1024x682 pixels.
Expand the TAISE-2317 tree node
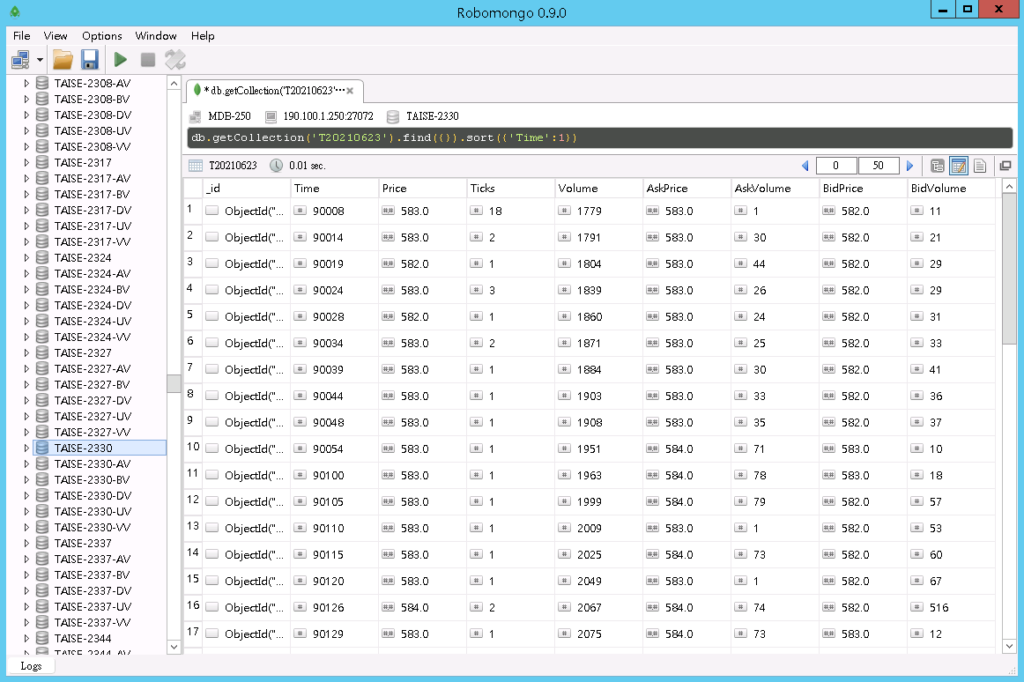pos(26,163)
